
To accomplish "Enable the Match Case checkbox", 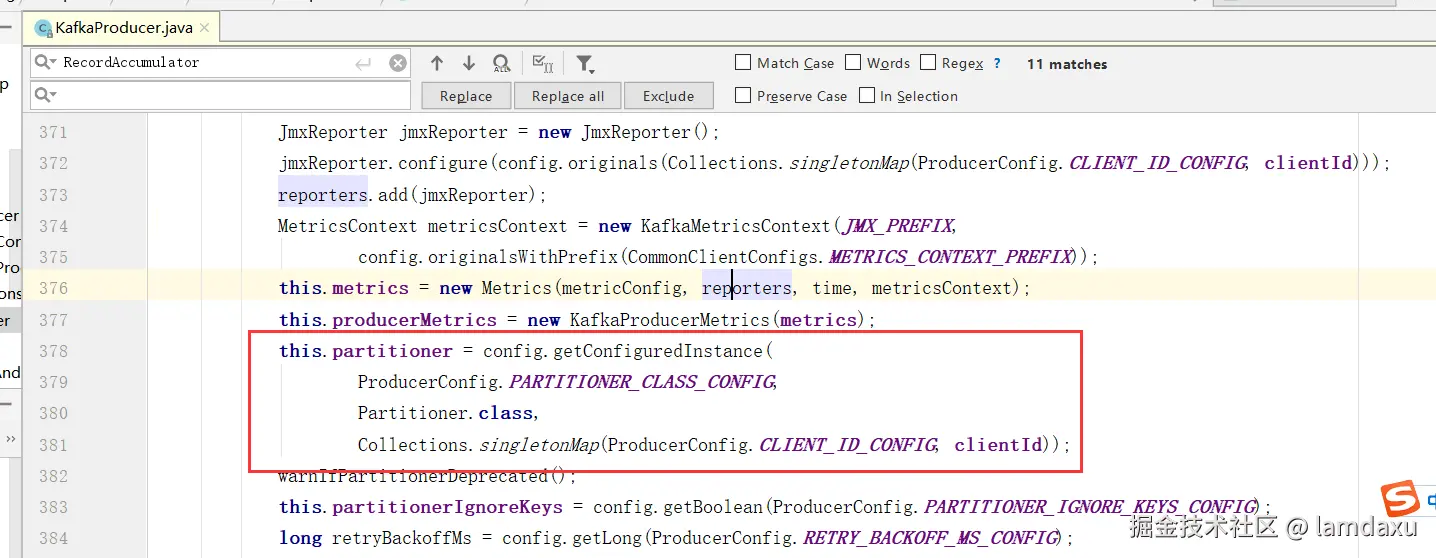I will point(743,62).
